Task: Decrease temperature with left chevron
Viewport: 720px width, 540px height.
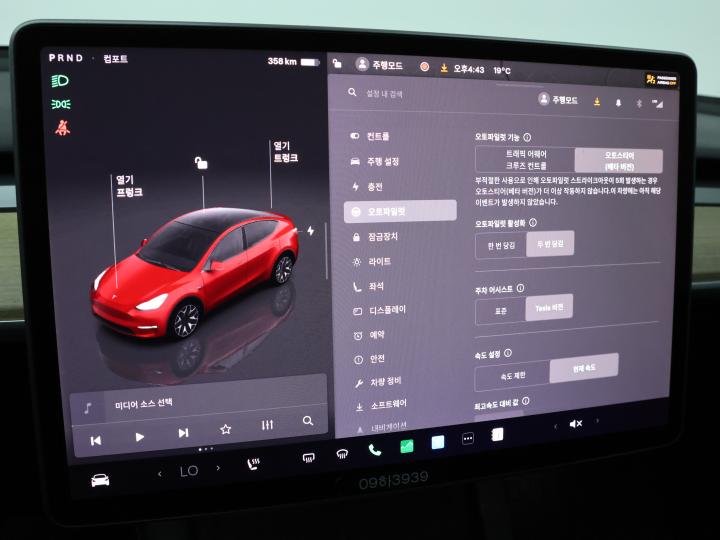Action: pyautogui.click(x=160, y=474)
